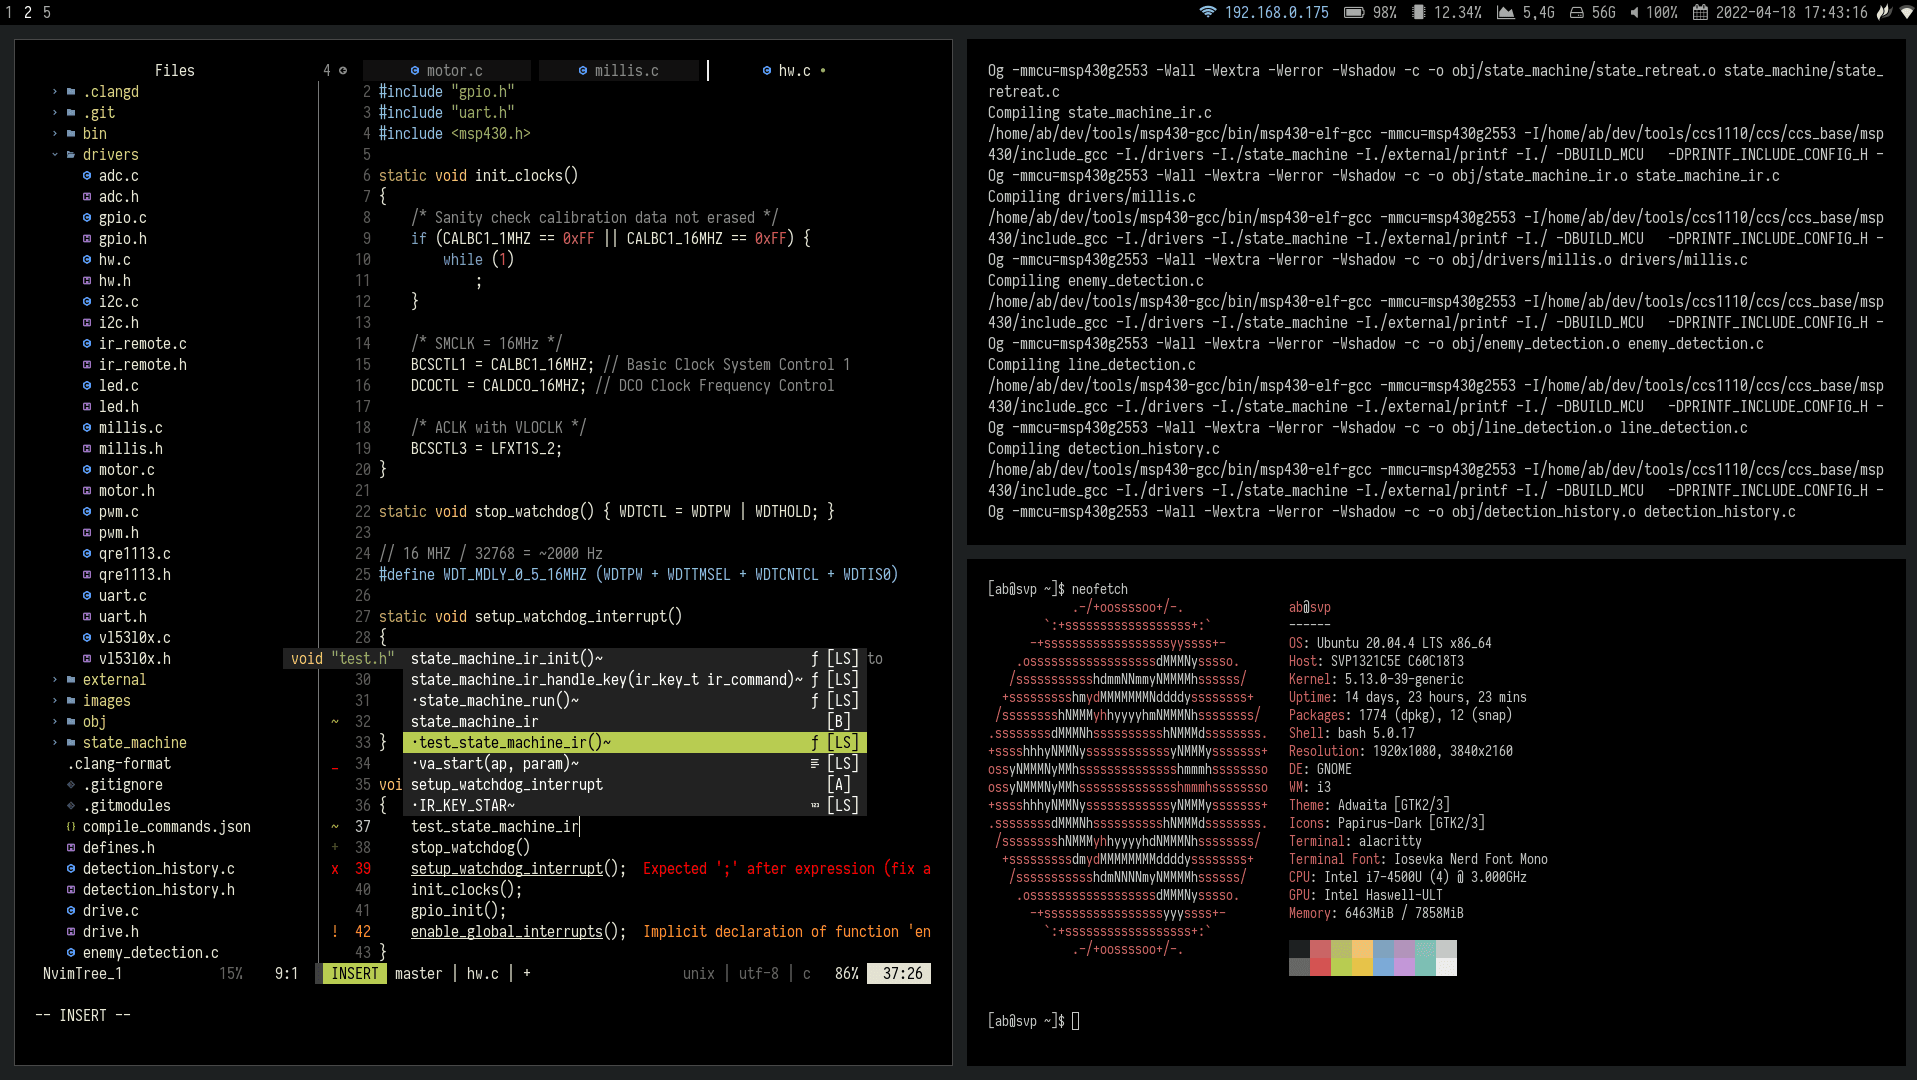Click the memory icon showing 5,4G
This screenshot has height=1080, width=1917.
pos(1506,12)
